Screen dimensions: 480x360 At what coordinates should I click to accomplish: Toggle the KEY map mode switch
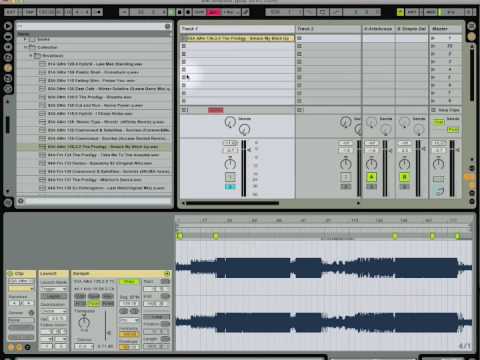412,12
